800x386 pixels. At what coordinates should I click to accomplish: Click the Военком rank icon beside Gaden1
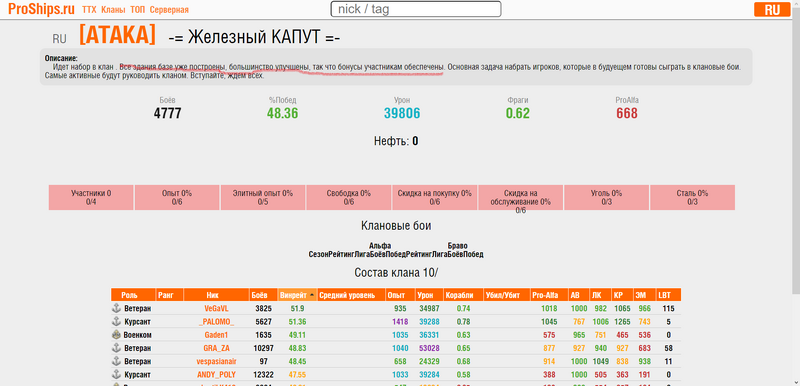click(116, 335)
